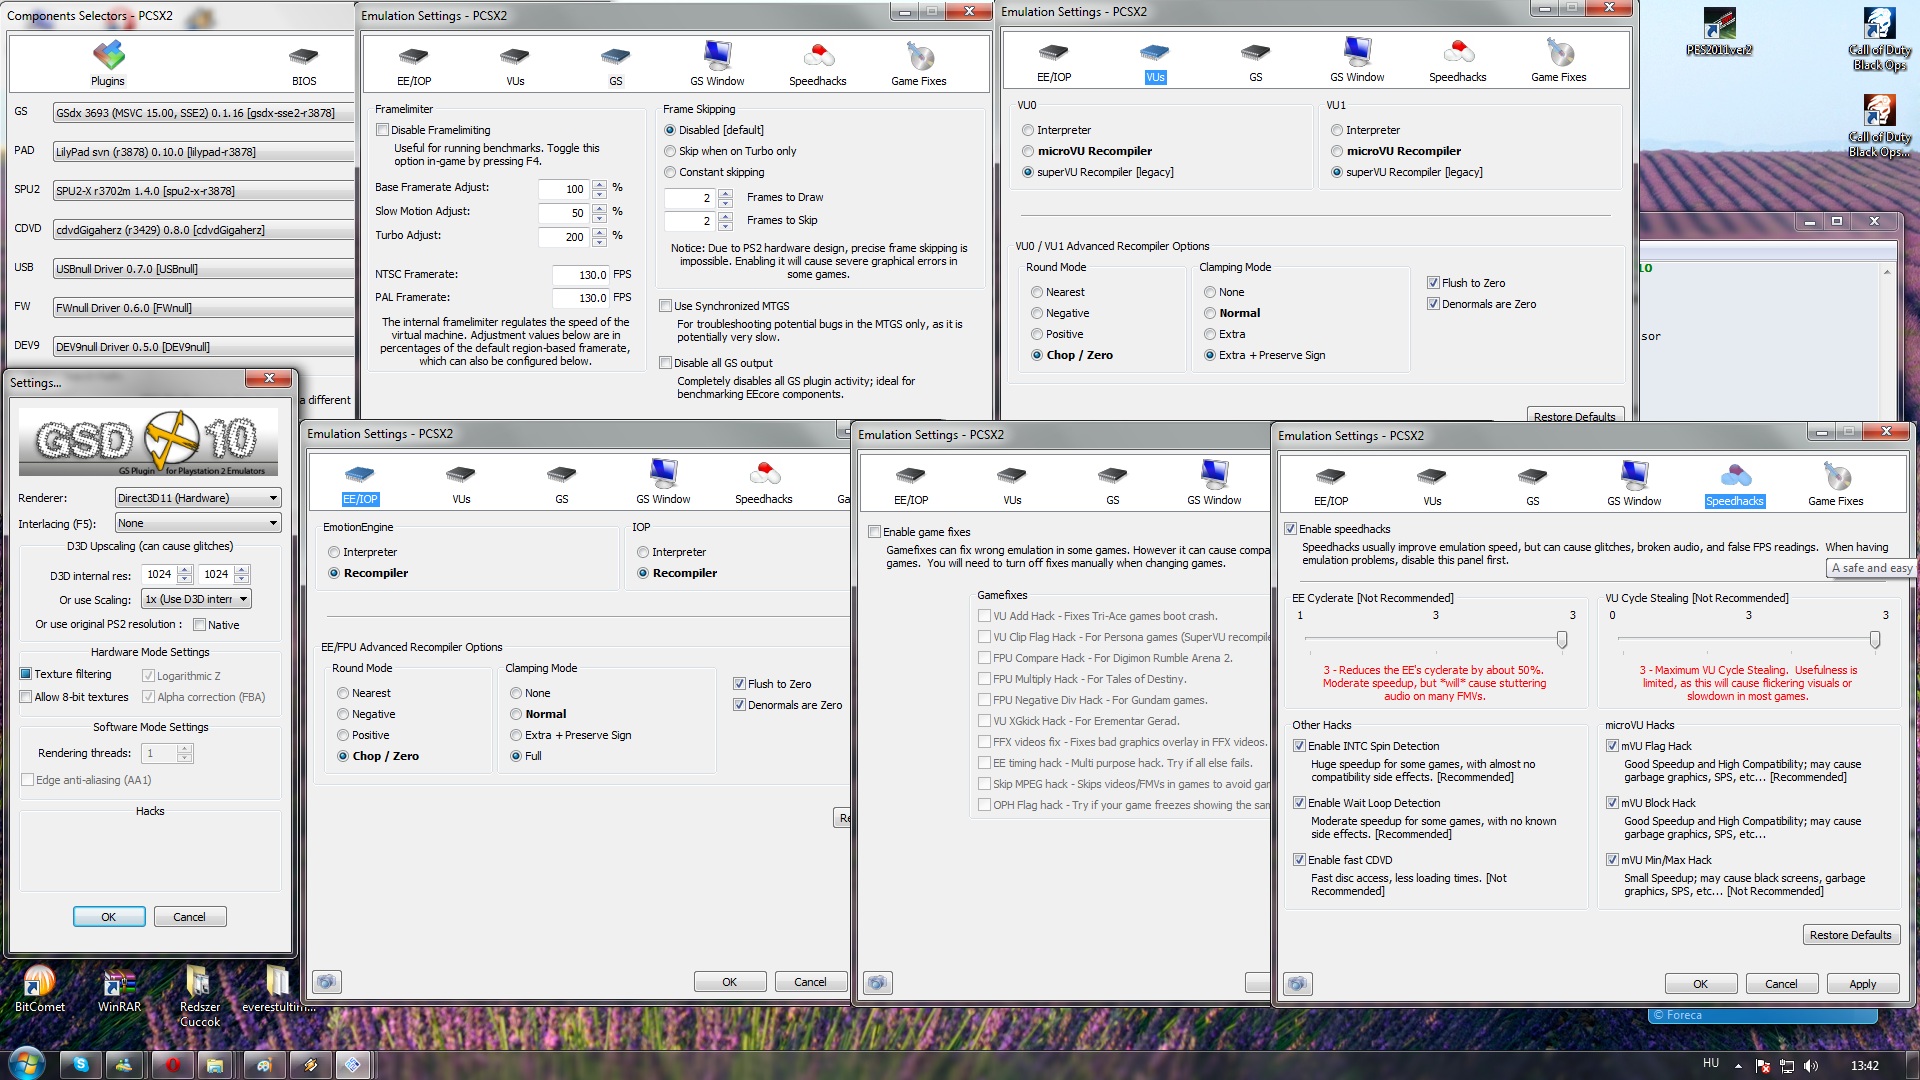The height and width of the screenshot is (1080, 1920).
Task: Click Restore Defaults in Speedhacks window
Action: click(1850, 935)
